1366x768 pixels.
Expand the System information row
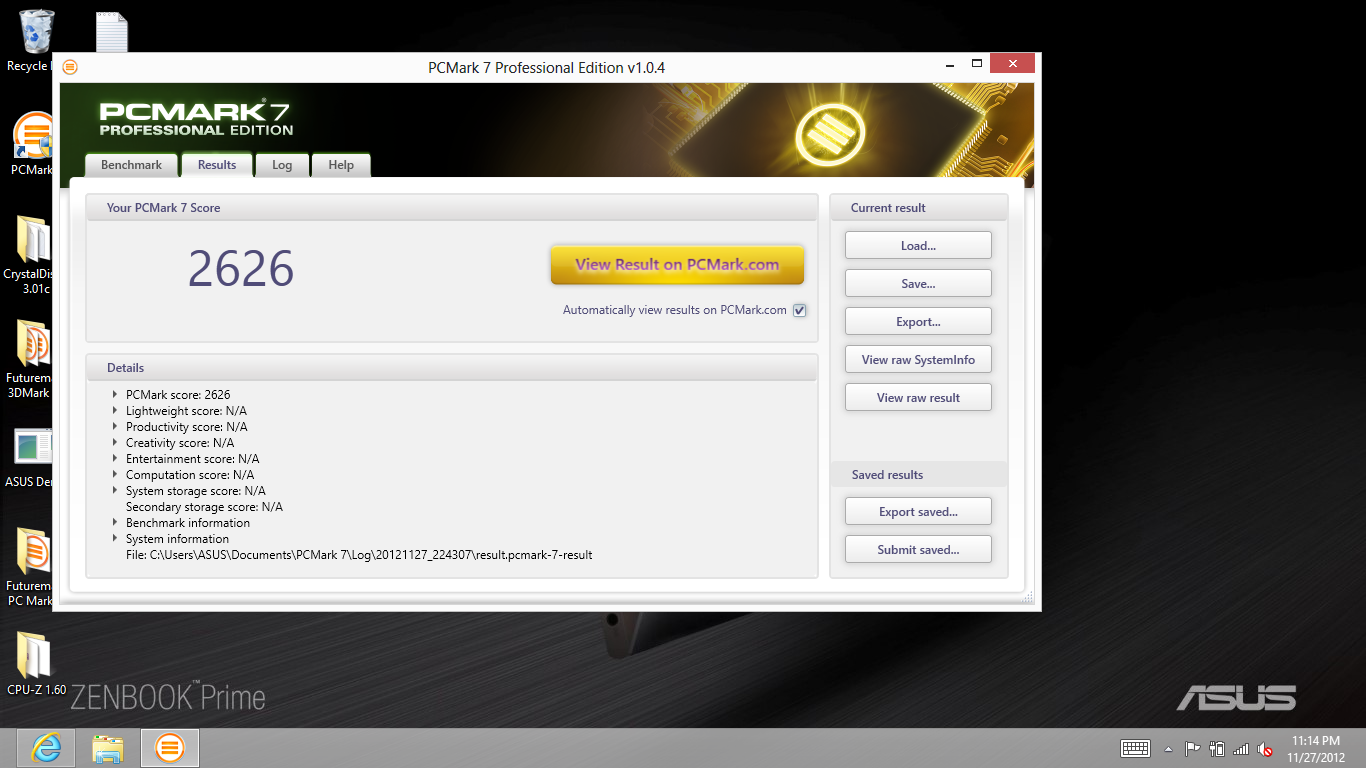115,538
